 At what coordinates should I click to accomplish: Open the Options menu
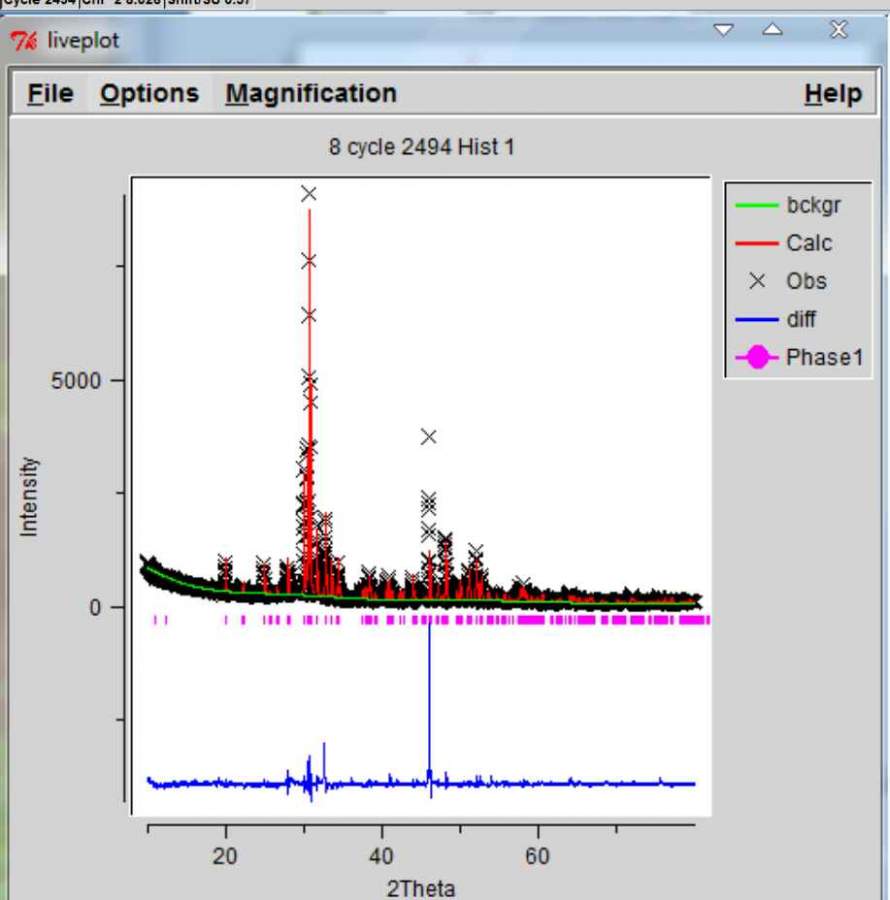pos(149,94)
